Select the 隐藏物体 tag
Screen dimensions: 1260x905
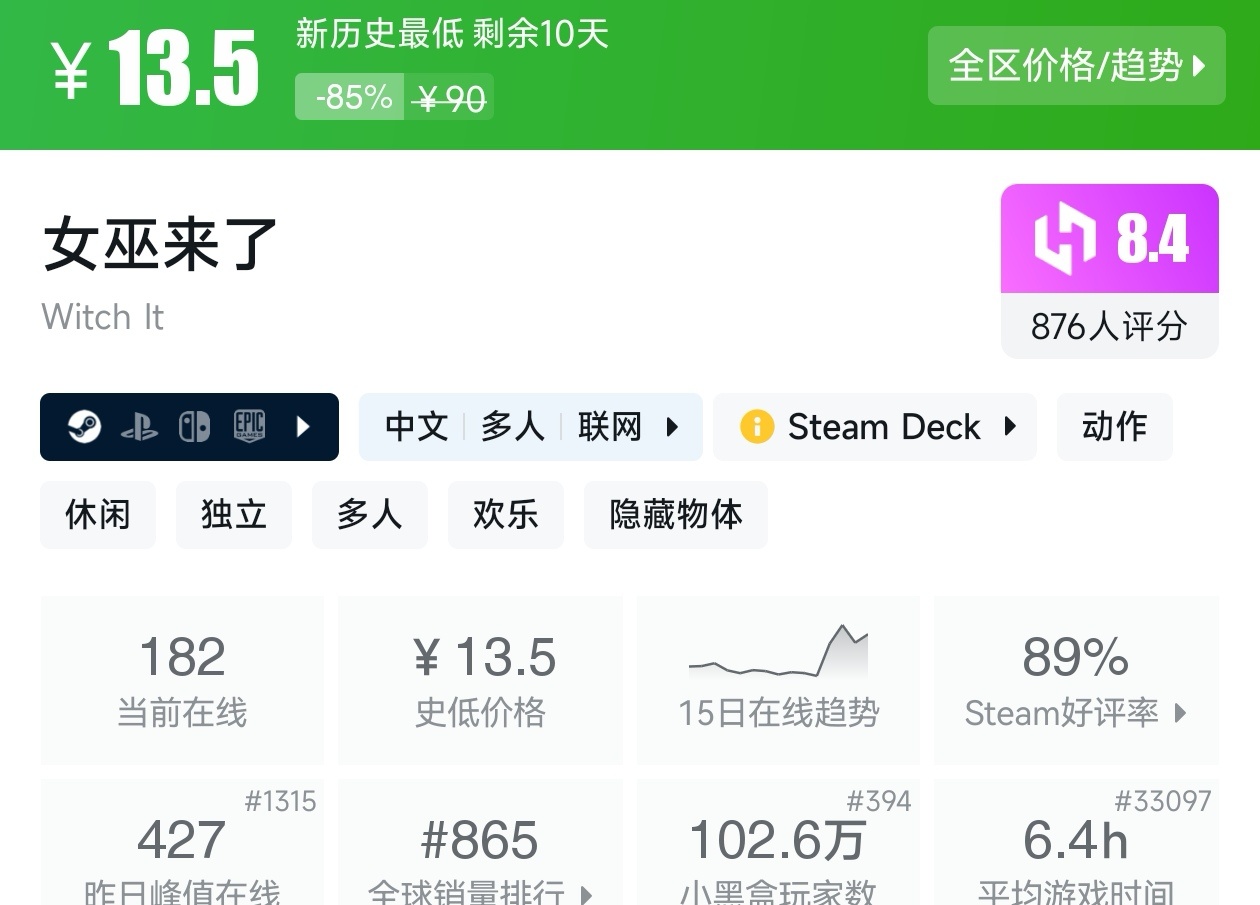point(676,515)
